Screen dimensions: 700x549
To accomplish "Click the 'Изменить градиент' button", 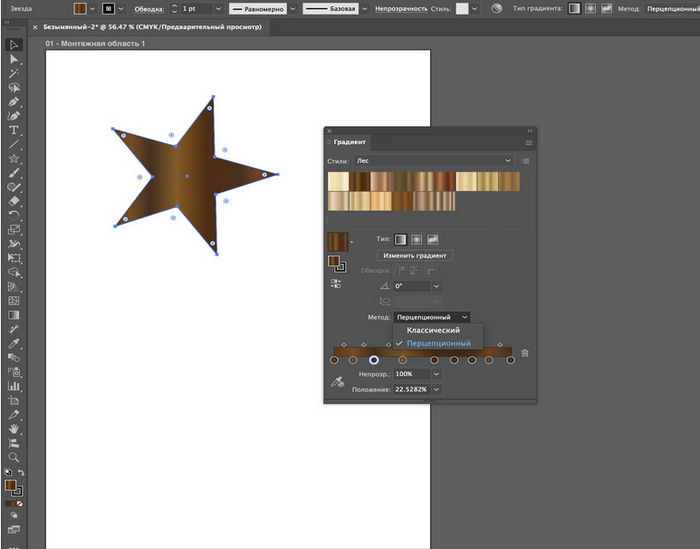I will [413, 256].
